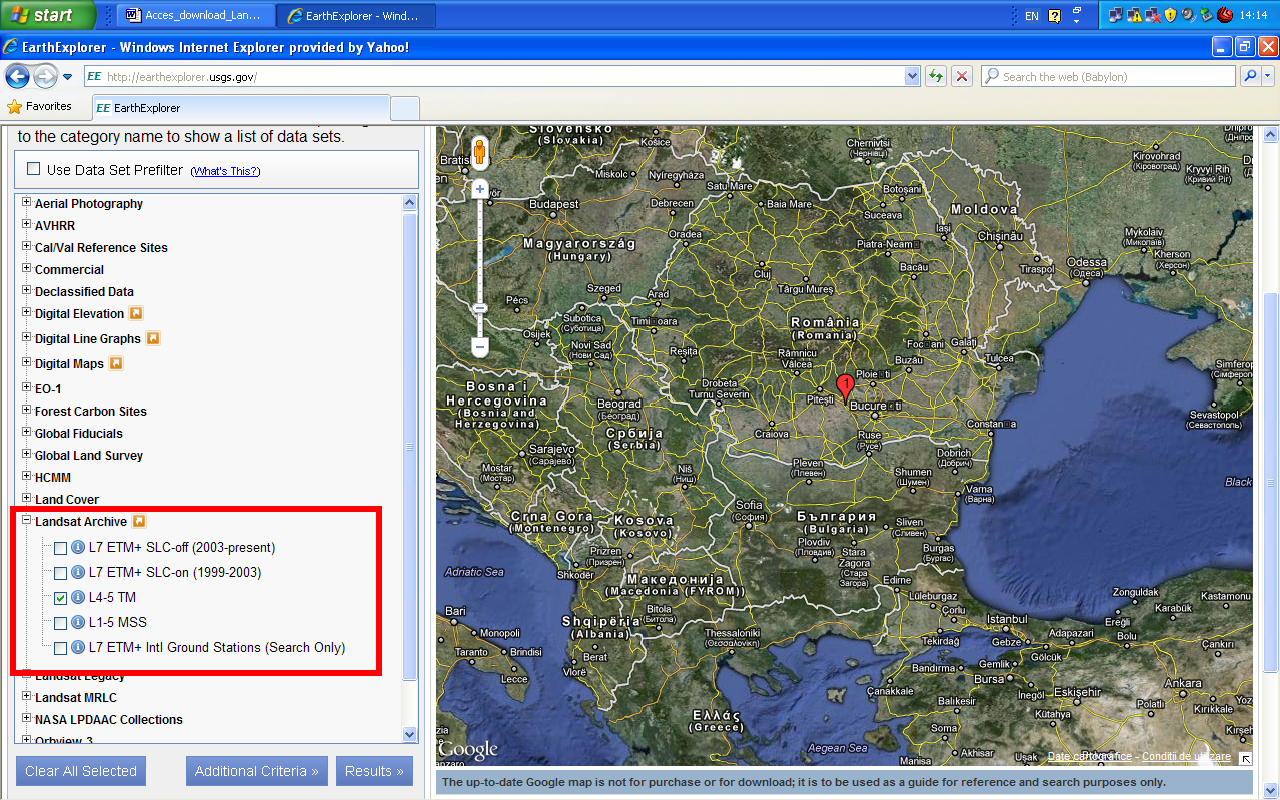Image resolution: width=1280 pixels, height=800 pixels.
Task: Check the L1-5 MSS checkbox
Action: tap(61, 623)
